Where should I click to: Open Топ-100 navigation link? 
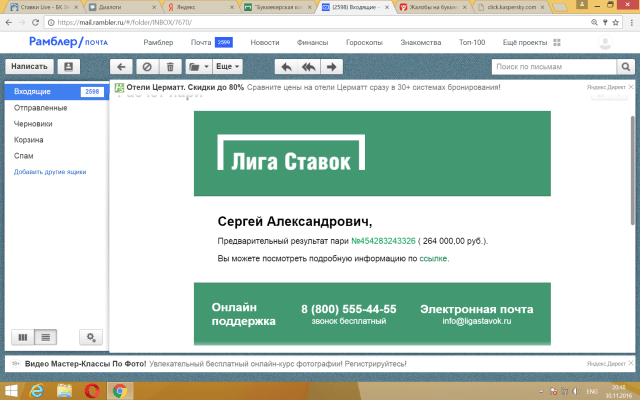pyautogui.click(x=472, y=42)
